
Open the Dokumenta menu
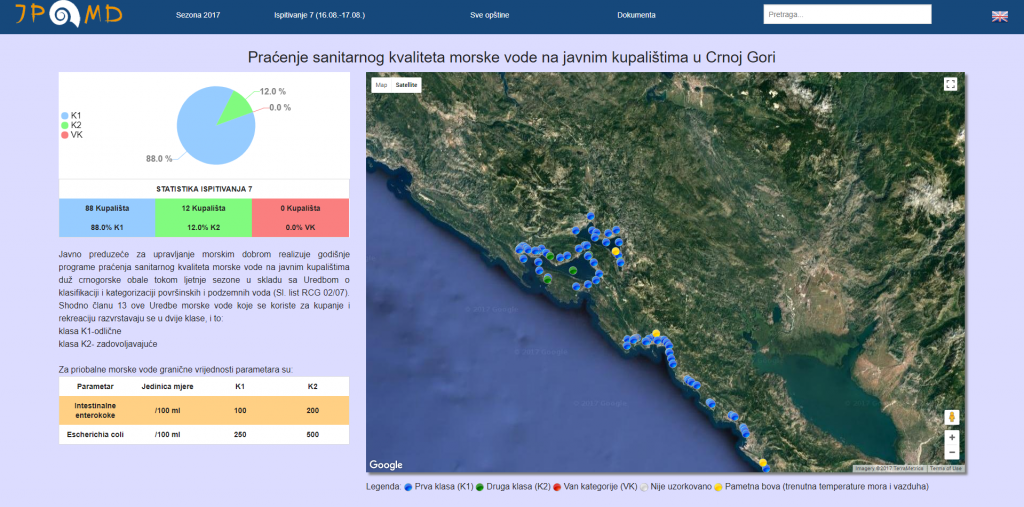coord(636,15)
